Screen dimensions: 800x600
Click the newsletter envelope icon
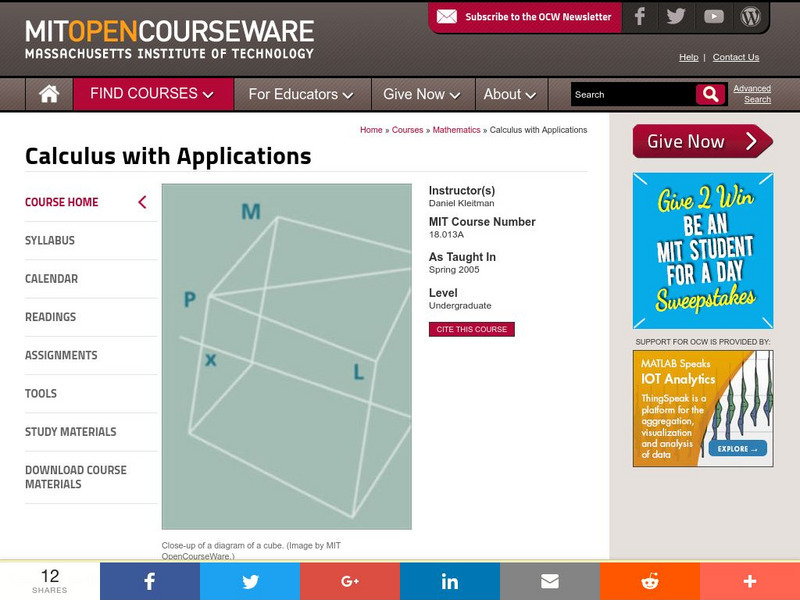click(447, 17)
